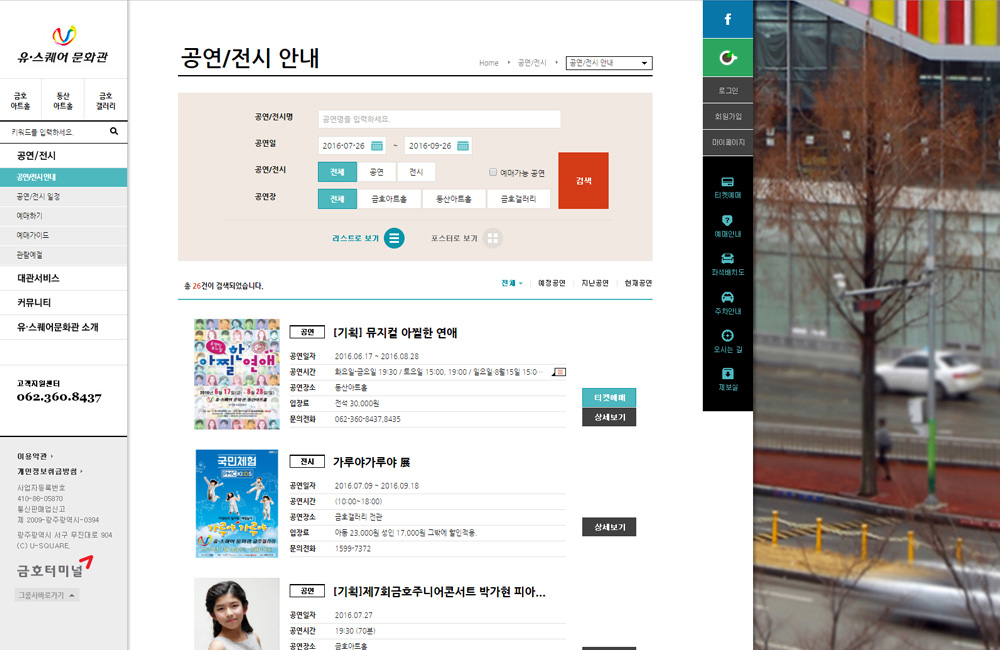Switch to list view icon

click(394, 239)
